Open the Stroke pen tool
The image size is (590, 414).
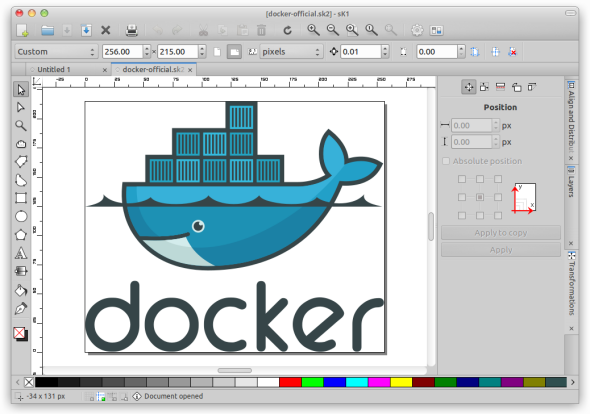[x=21, y=309]
